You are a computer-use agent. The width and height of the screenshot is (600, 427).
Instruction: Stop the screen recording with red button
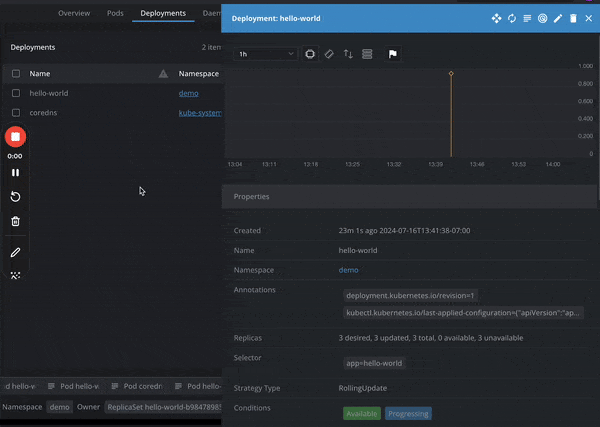coord(15,137)
